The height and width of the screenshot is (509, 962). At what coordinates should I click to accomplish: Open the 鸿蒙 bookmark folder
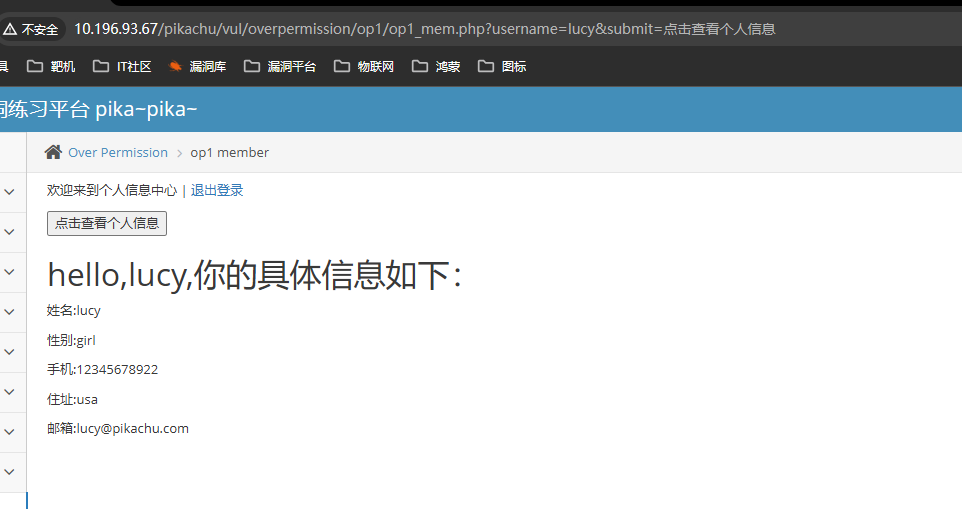coord(436,66)
